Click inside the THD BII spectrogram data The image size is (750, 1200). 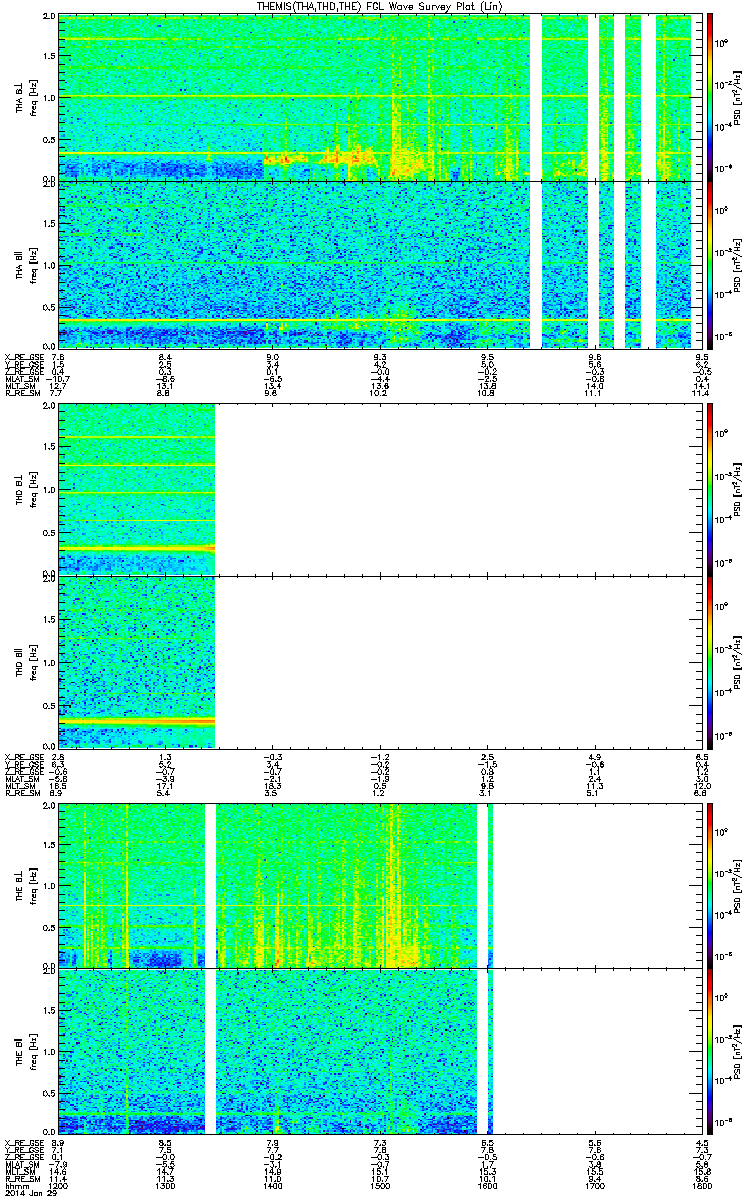(x=137, y=661)
